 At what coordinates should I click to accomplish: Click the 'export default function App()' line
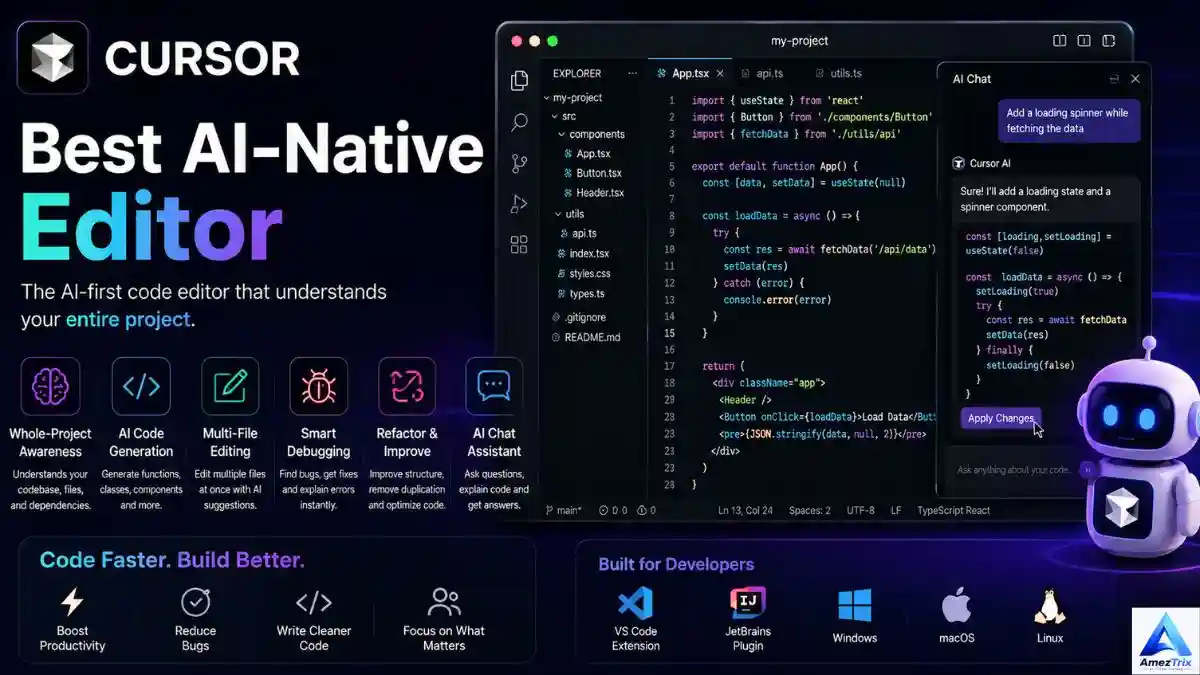click(x=775, y=166)
